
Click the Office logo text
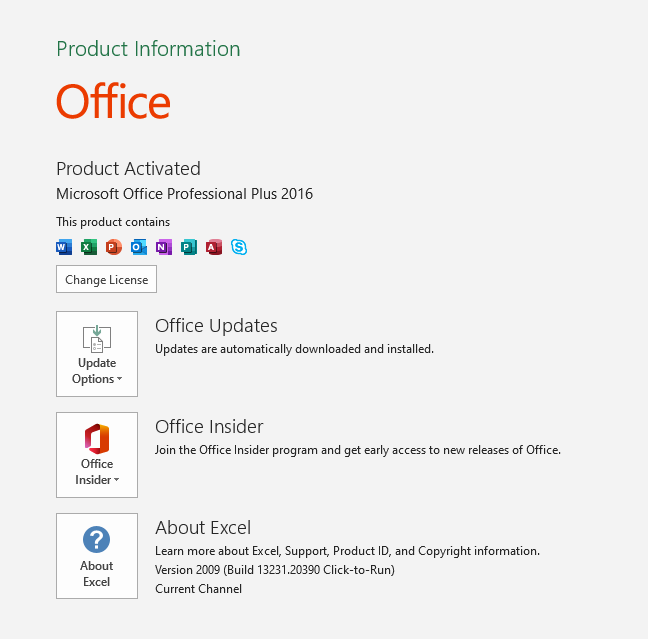(113, 101)
